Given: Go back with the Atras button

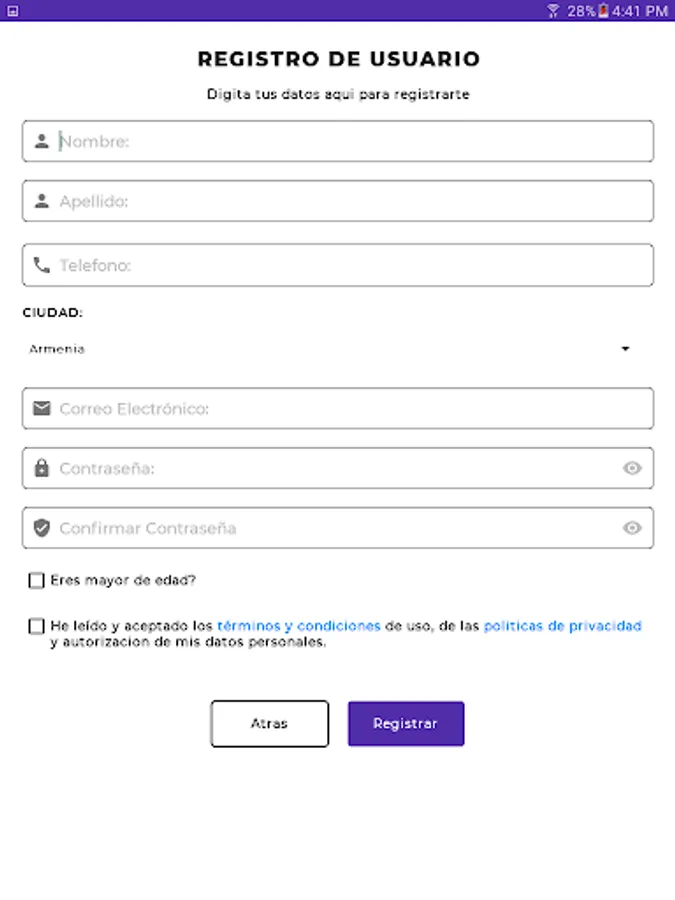Looking at the screenshot, I should click(x=269, y=723).
